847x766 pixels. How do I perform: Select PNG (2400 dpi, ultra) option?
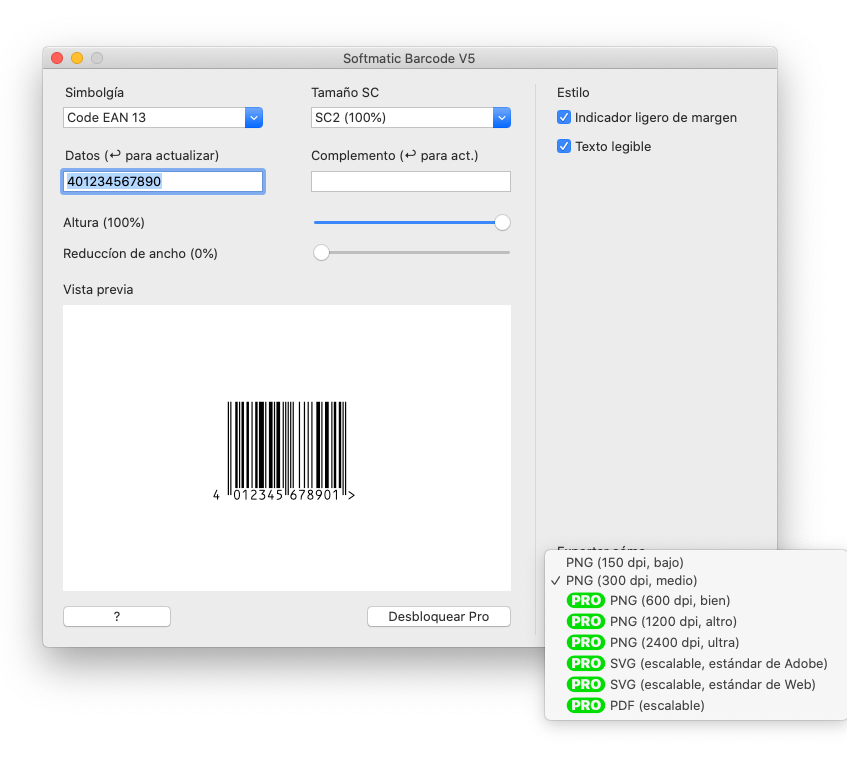point(674,643)
